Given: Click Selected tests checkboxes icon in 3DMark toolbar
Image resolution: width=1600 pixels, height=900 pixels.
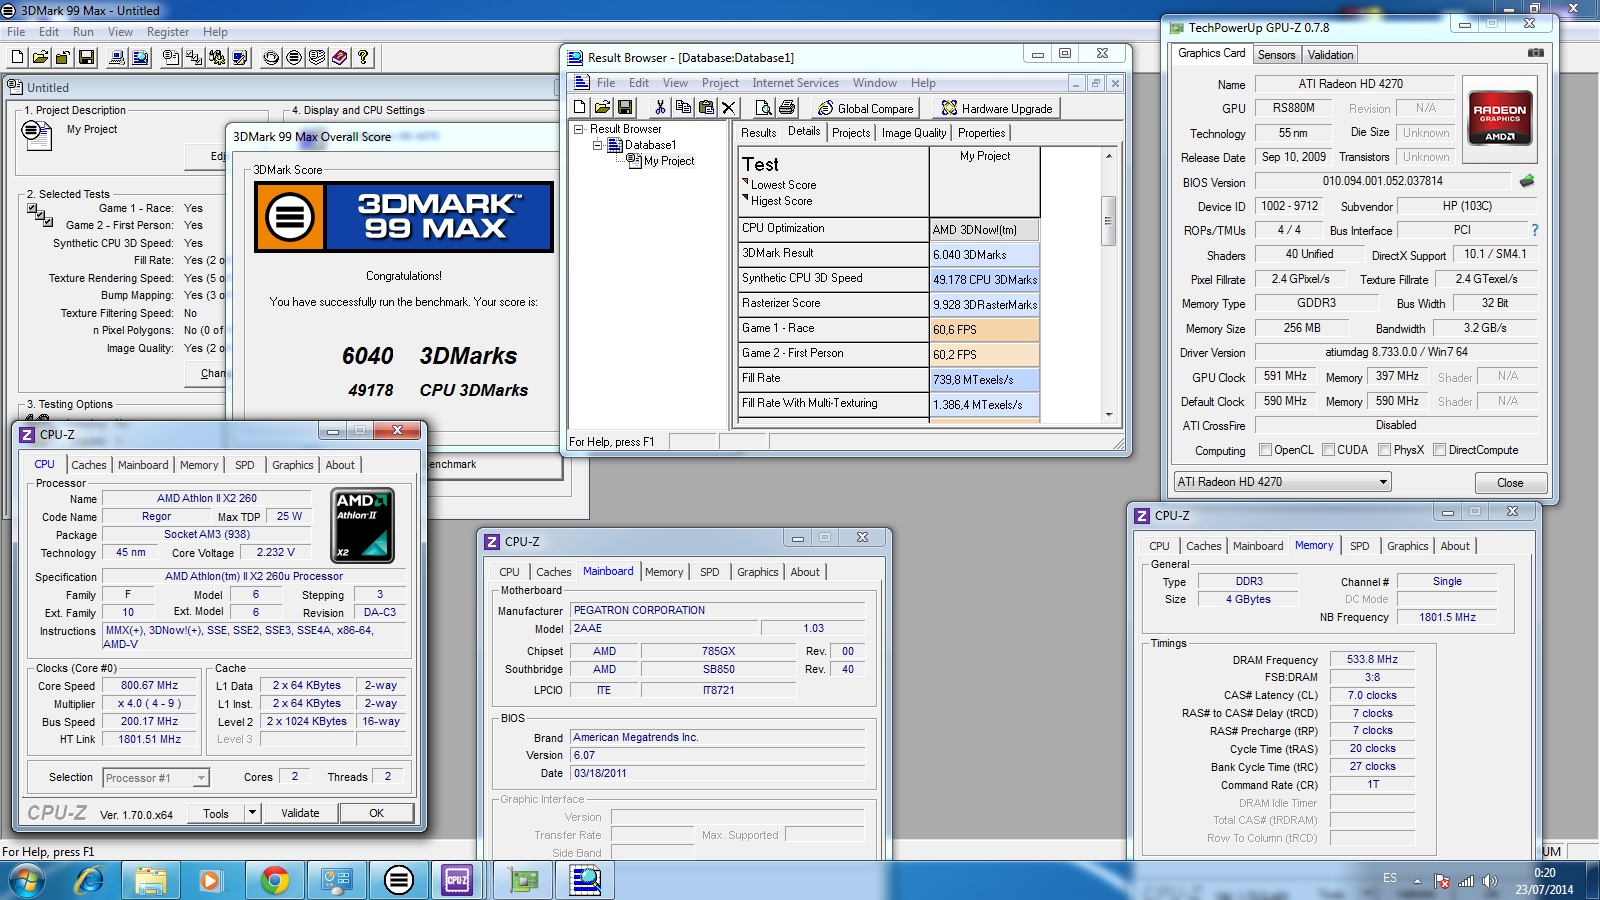Looking at the screenshot, I should [194, 57].
